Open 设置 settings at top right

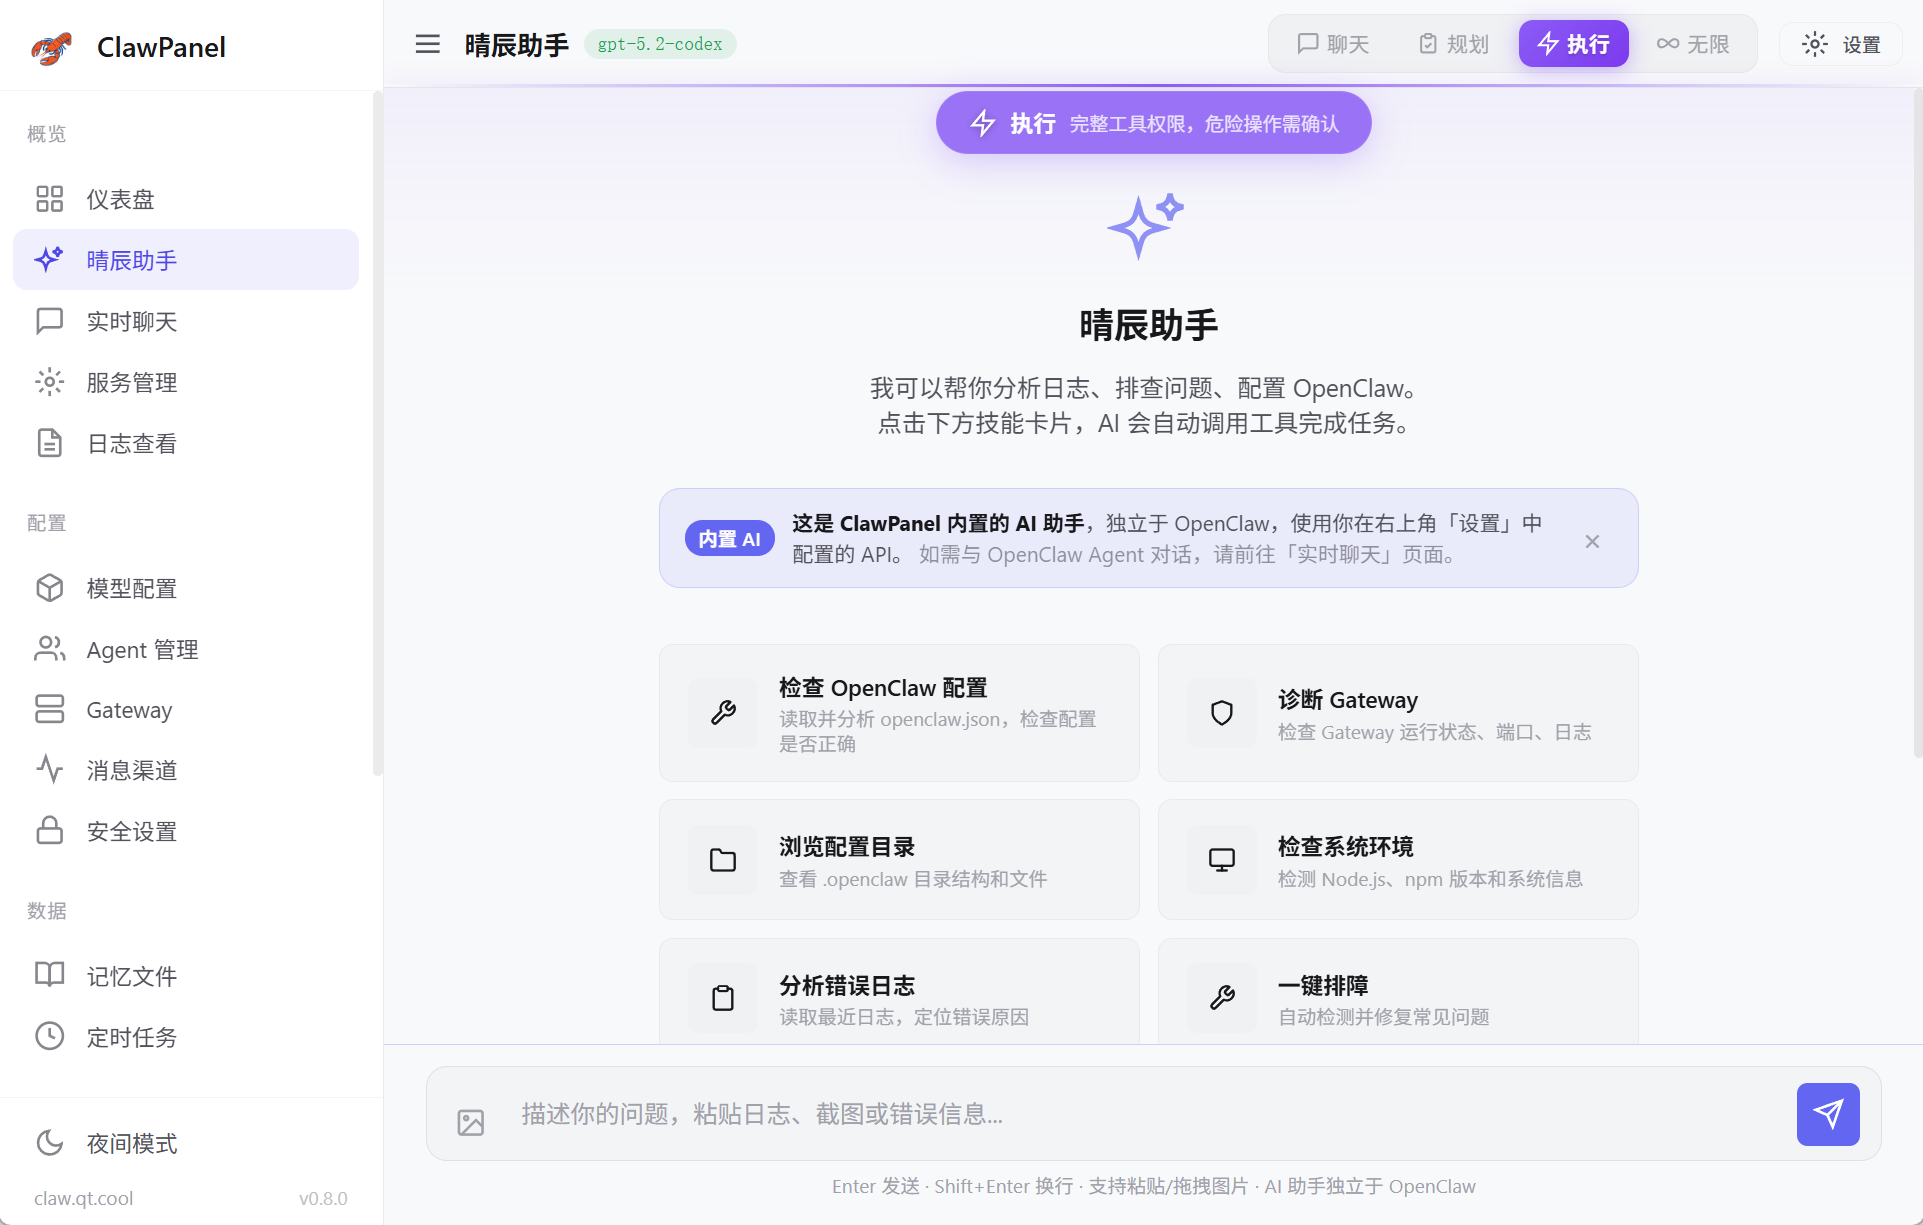click(x=1840, y=44)
